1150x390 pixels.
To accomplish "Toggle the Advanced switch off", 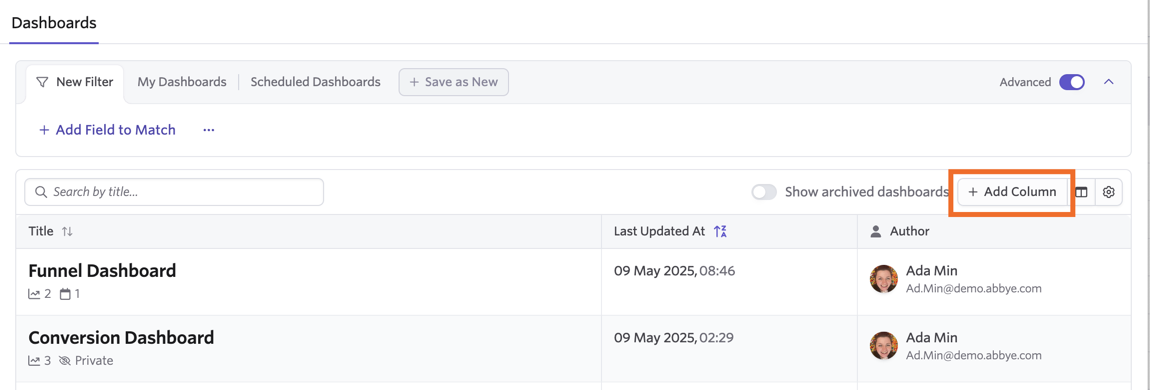I will click(1072, 82).
